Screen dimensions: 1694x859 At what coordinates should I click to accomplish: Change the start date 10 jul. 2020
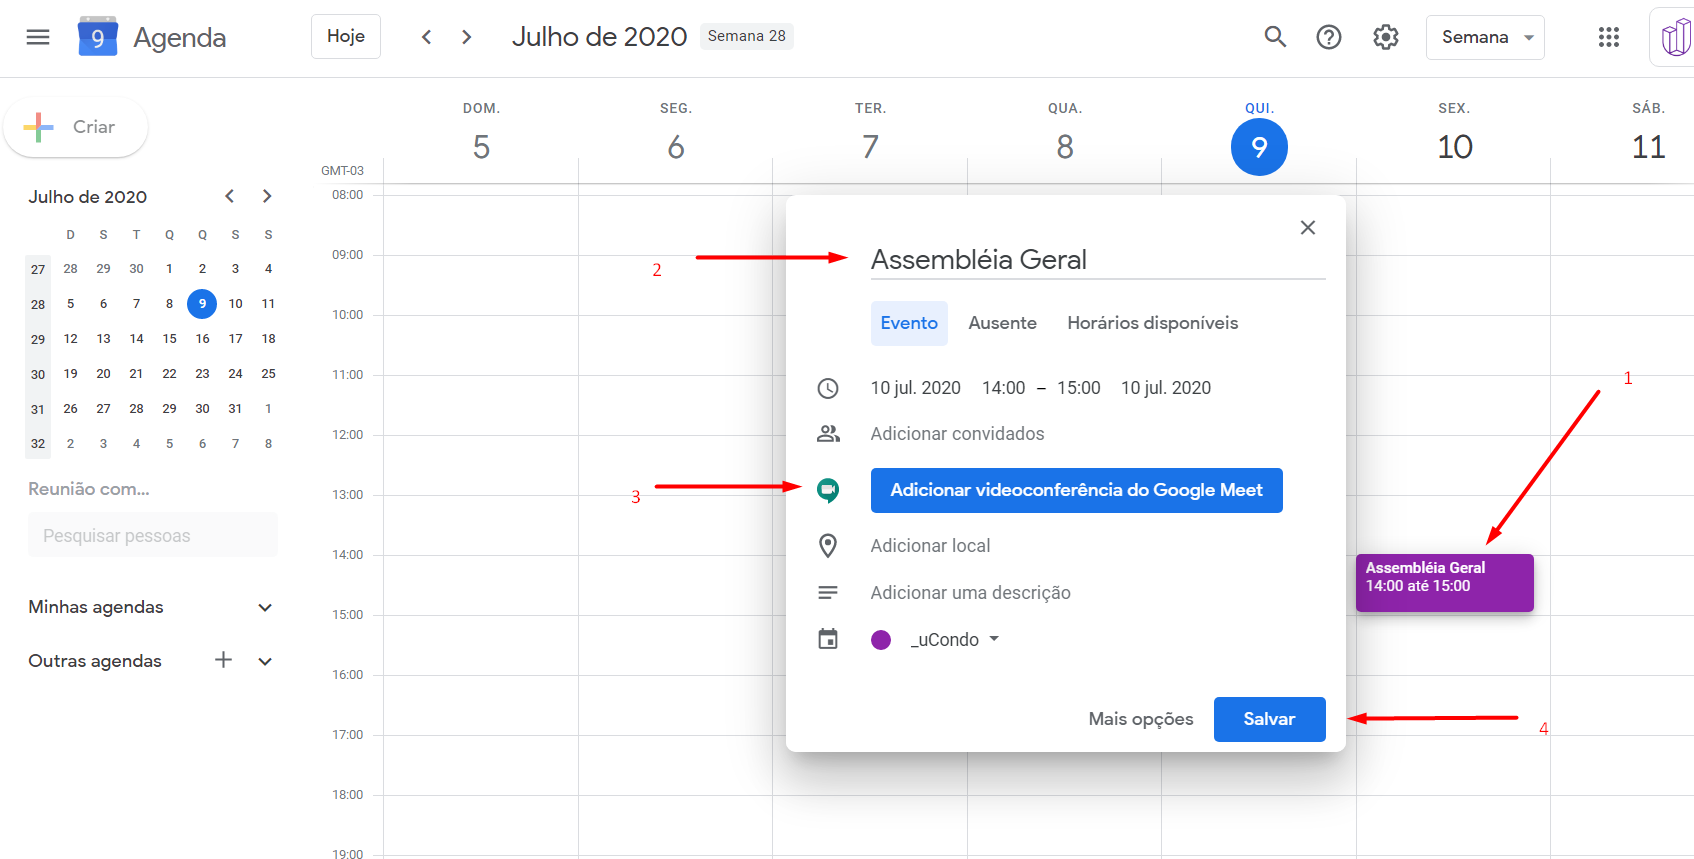(915, 388)
